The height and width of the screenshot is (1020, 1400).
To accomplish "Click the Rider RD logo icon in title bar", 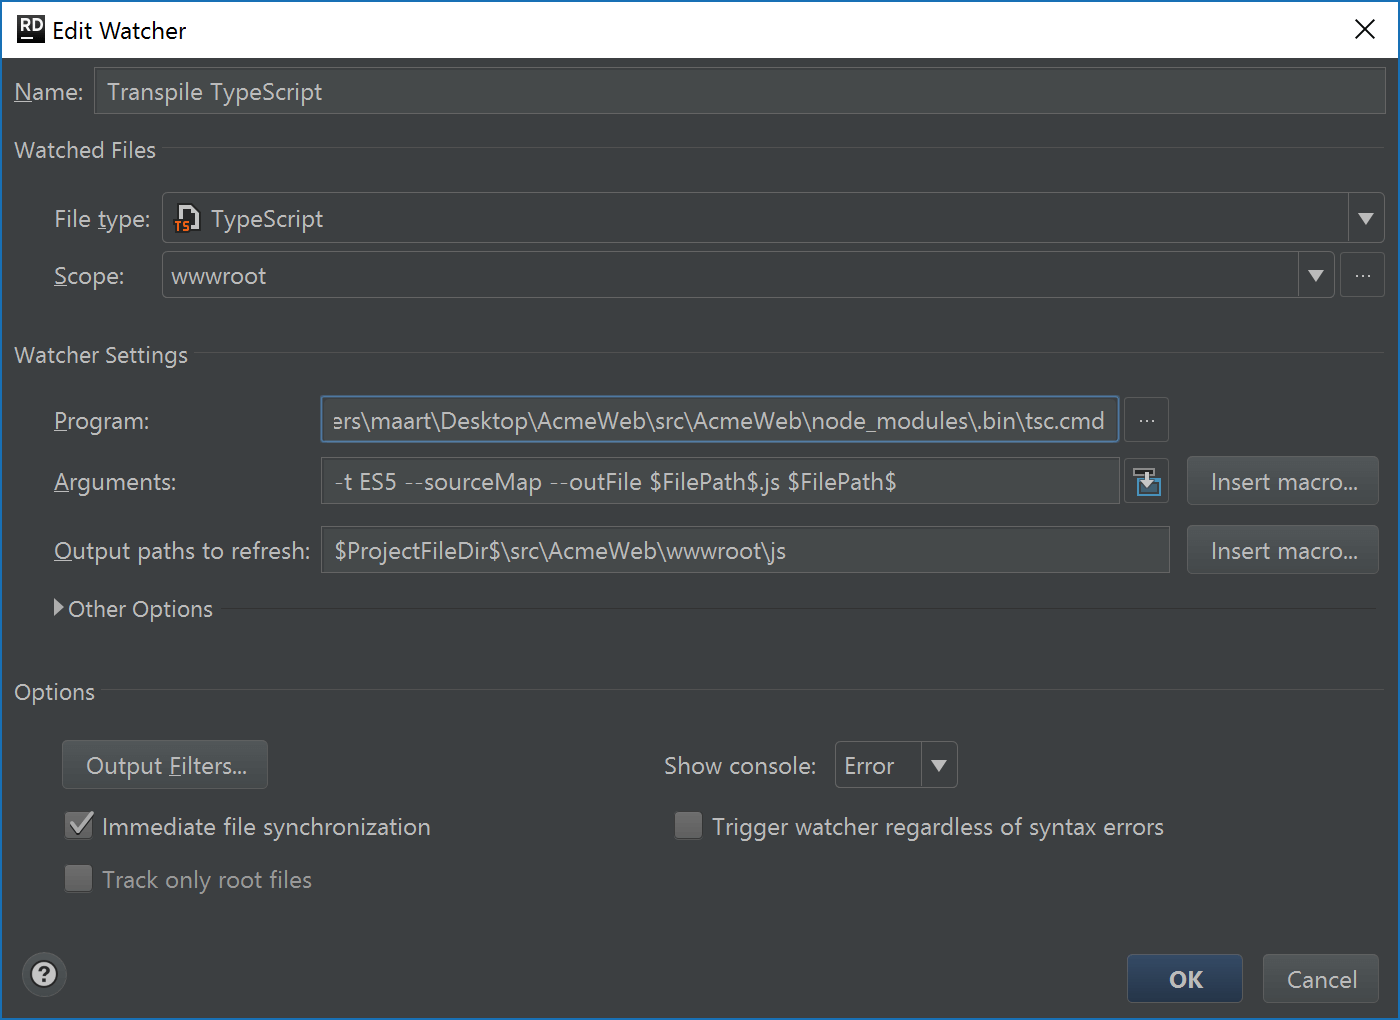I will [x=31, y=29].
